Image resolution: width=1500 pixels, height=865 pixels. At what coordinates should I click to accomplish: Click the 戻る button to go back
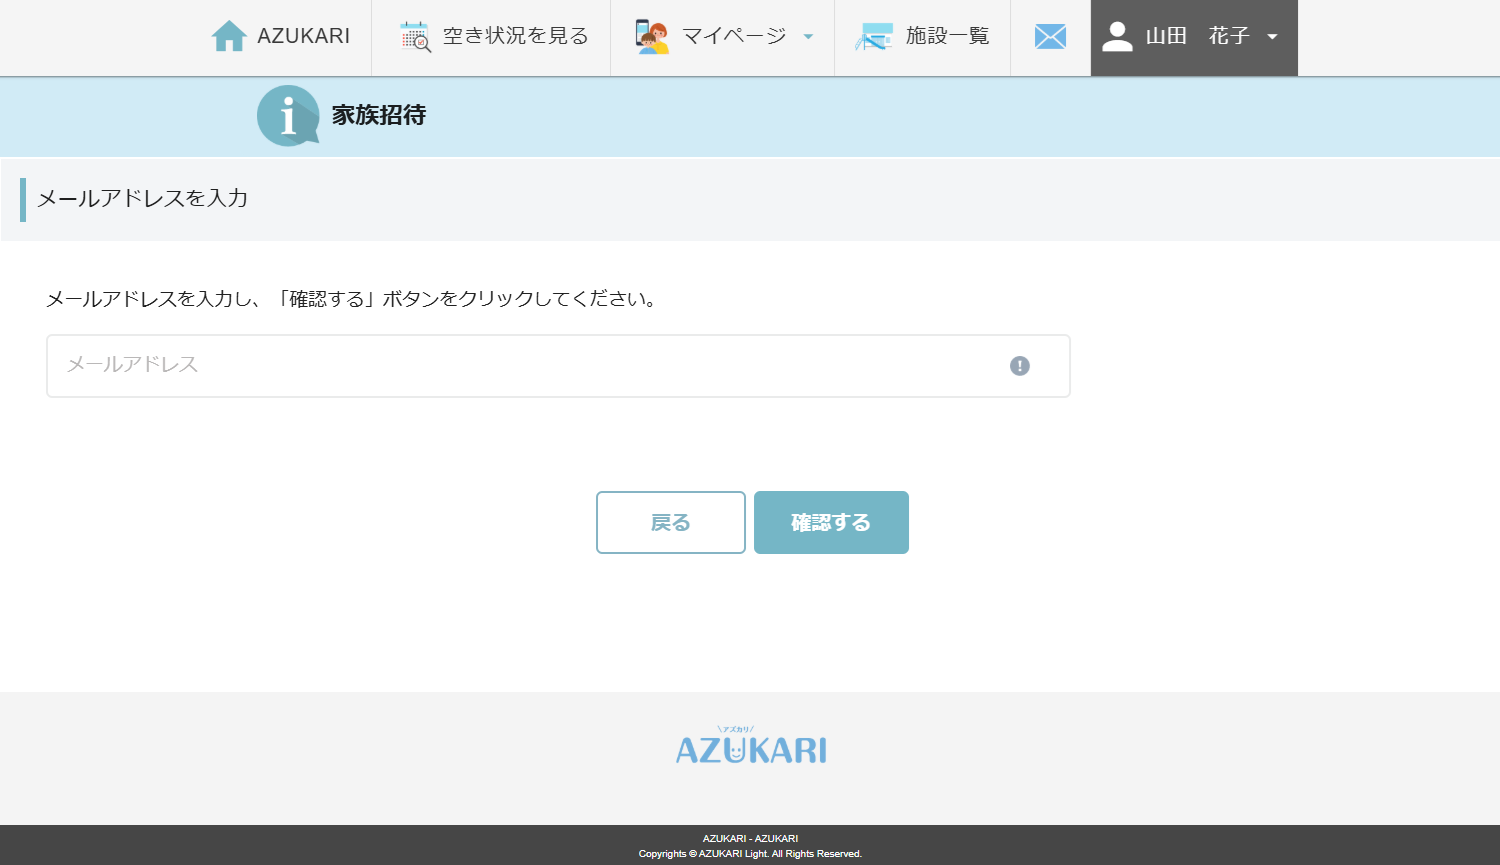tap(671, 522)
